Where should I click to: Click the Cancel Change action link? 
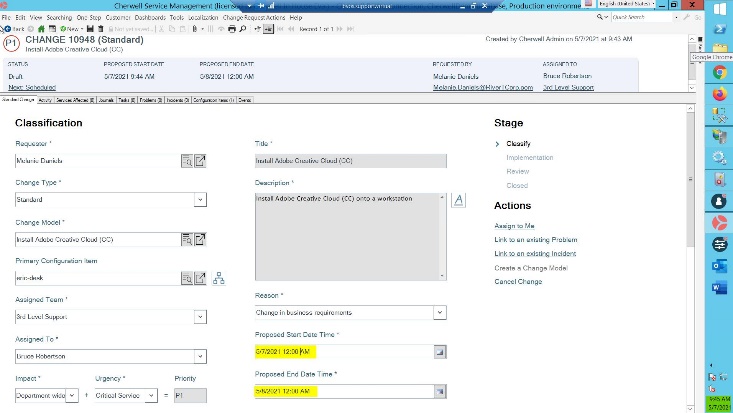(518, 282)
